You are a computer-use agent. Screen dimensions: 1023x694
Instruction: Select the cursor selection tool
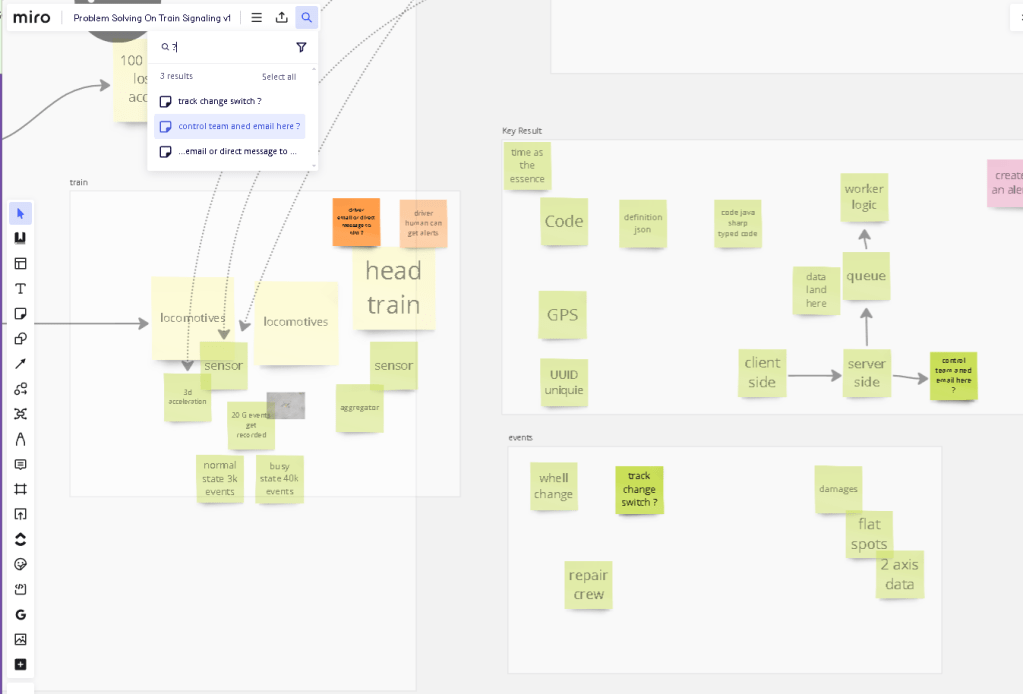click(x=20, y=213)
